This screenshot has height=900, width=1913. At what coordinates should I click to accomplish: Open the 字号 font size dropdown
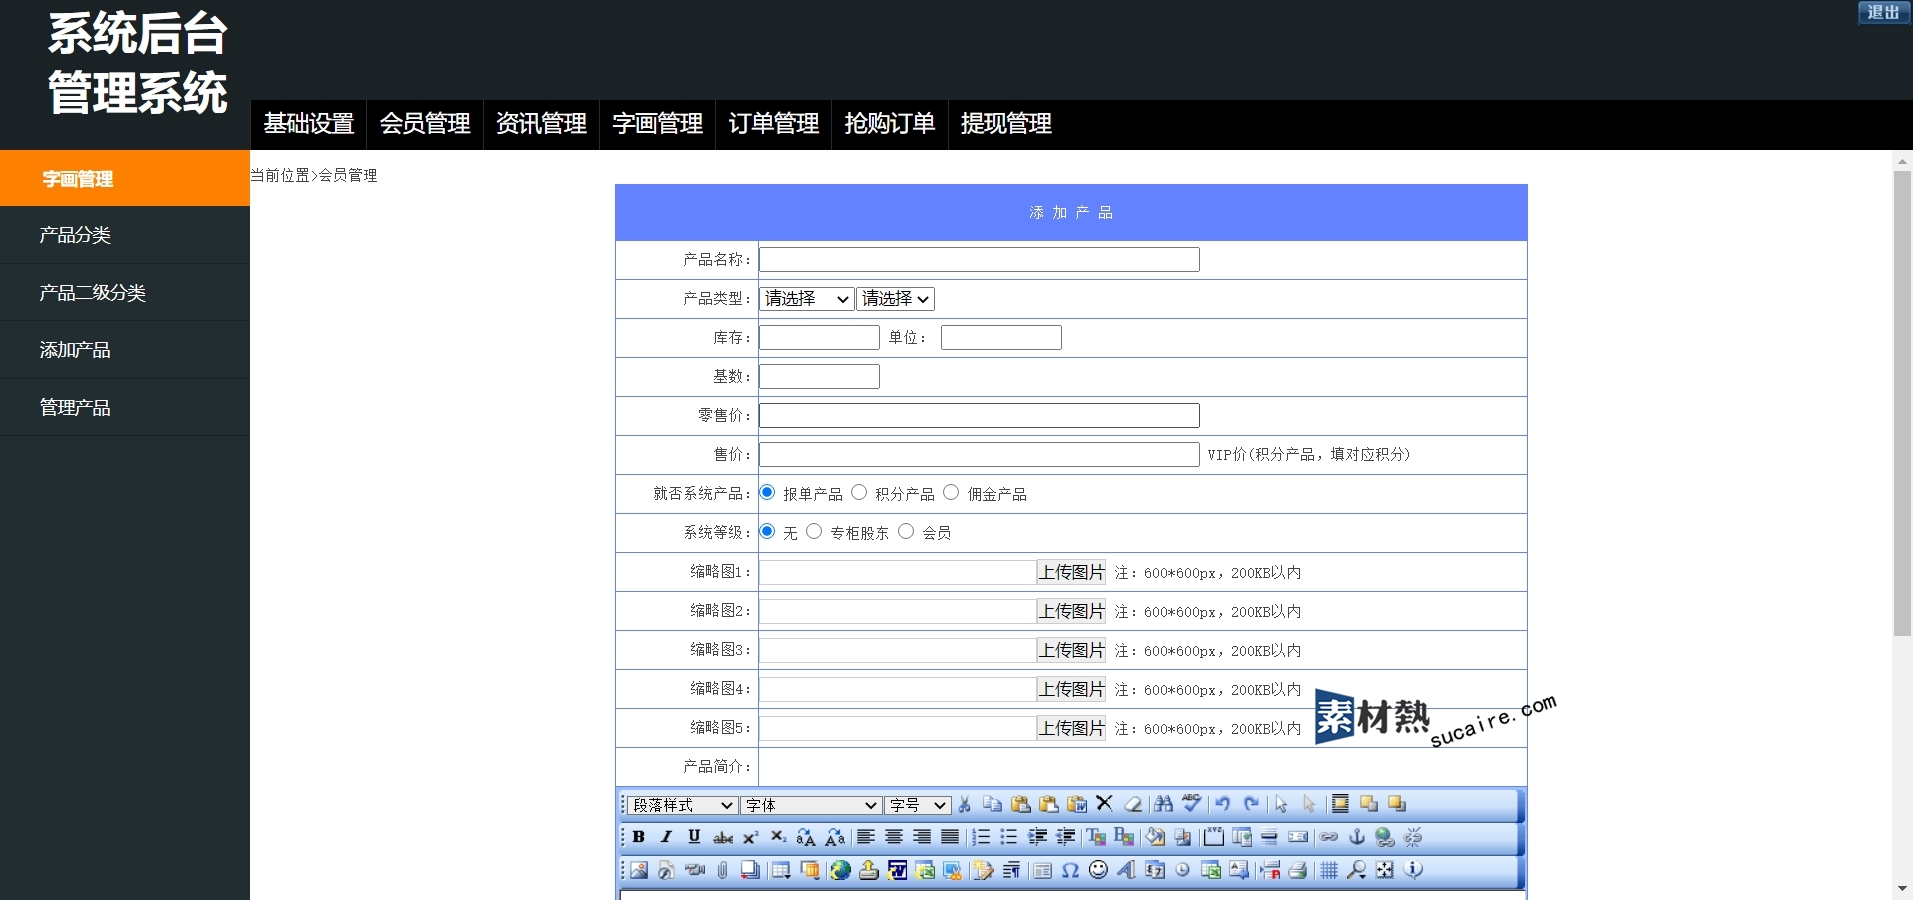(x=918, y=805)
